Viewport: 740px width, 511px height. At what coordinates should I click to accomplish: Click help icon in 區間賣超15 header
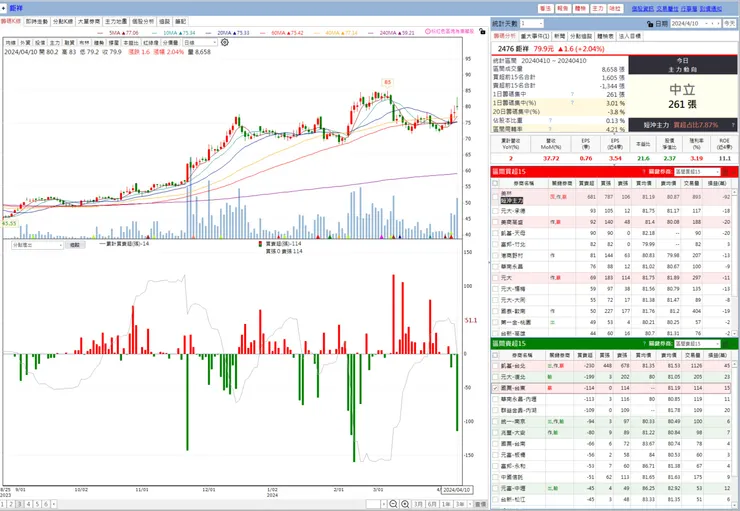pyautogui.click(x=644, y=343)
